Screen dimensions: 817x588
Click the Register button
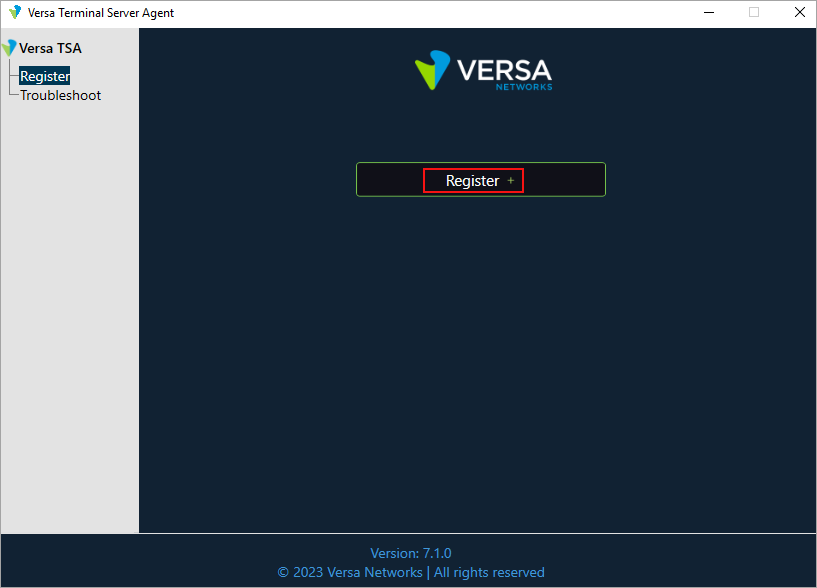coord(472,181)
